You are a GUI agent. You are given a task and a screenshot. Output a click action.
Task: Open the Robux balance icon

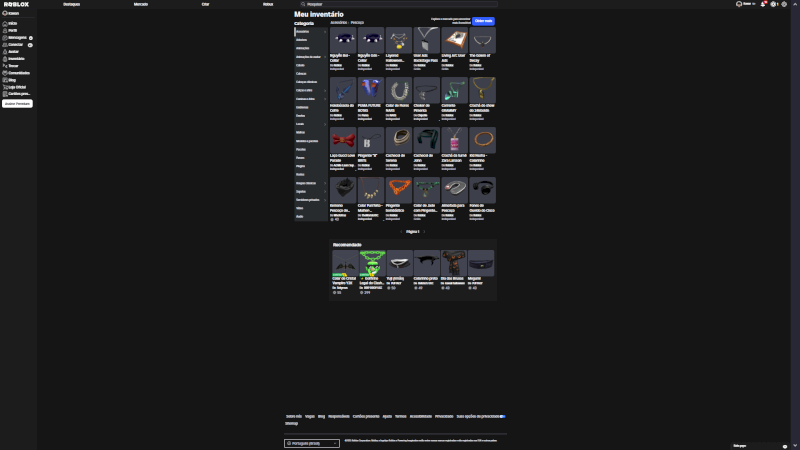pos(773,4)
